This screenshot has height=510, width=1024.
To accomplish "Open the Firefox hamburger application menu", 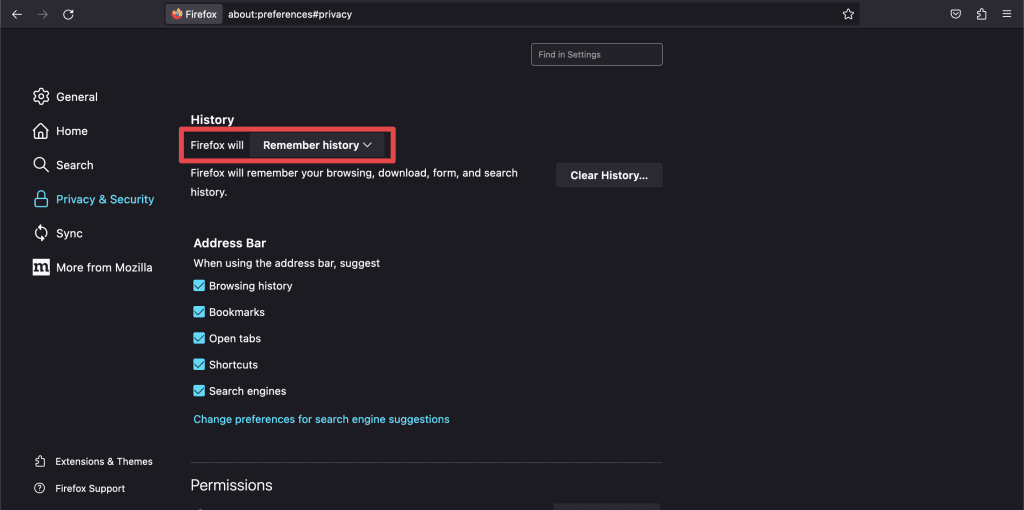I will pyautogui.click(x=1006, y=15).
